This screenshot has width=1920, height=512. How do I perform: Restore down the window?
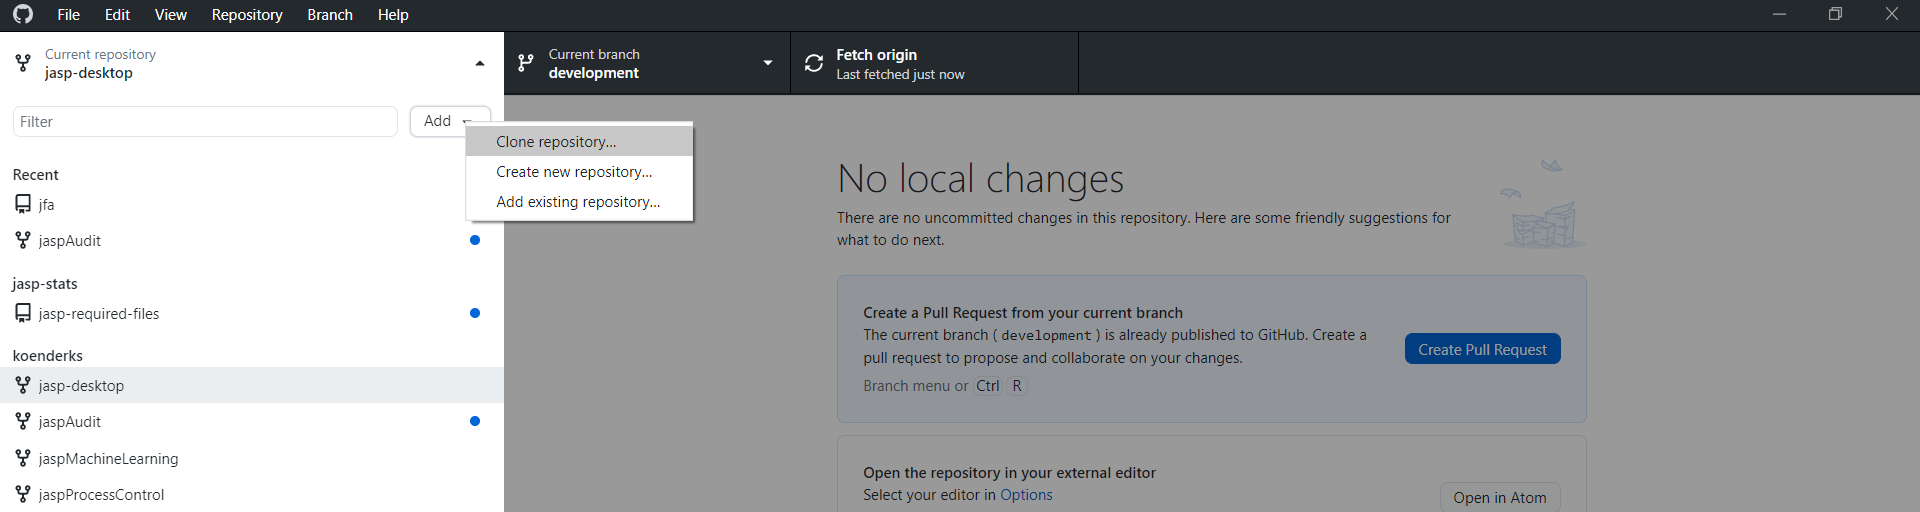click(1835, 14)
